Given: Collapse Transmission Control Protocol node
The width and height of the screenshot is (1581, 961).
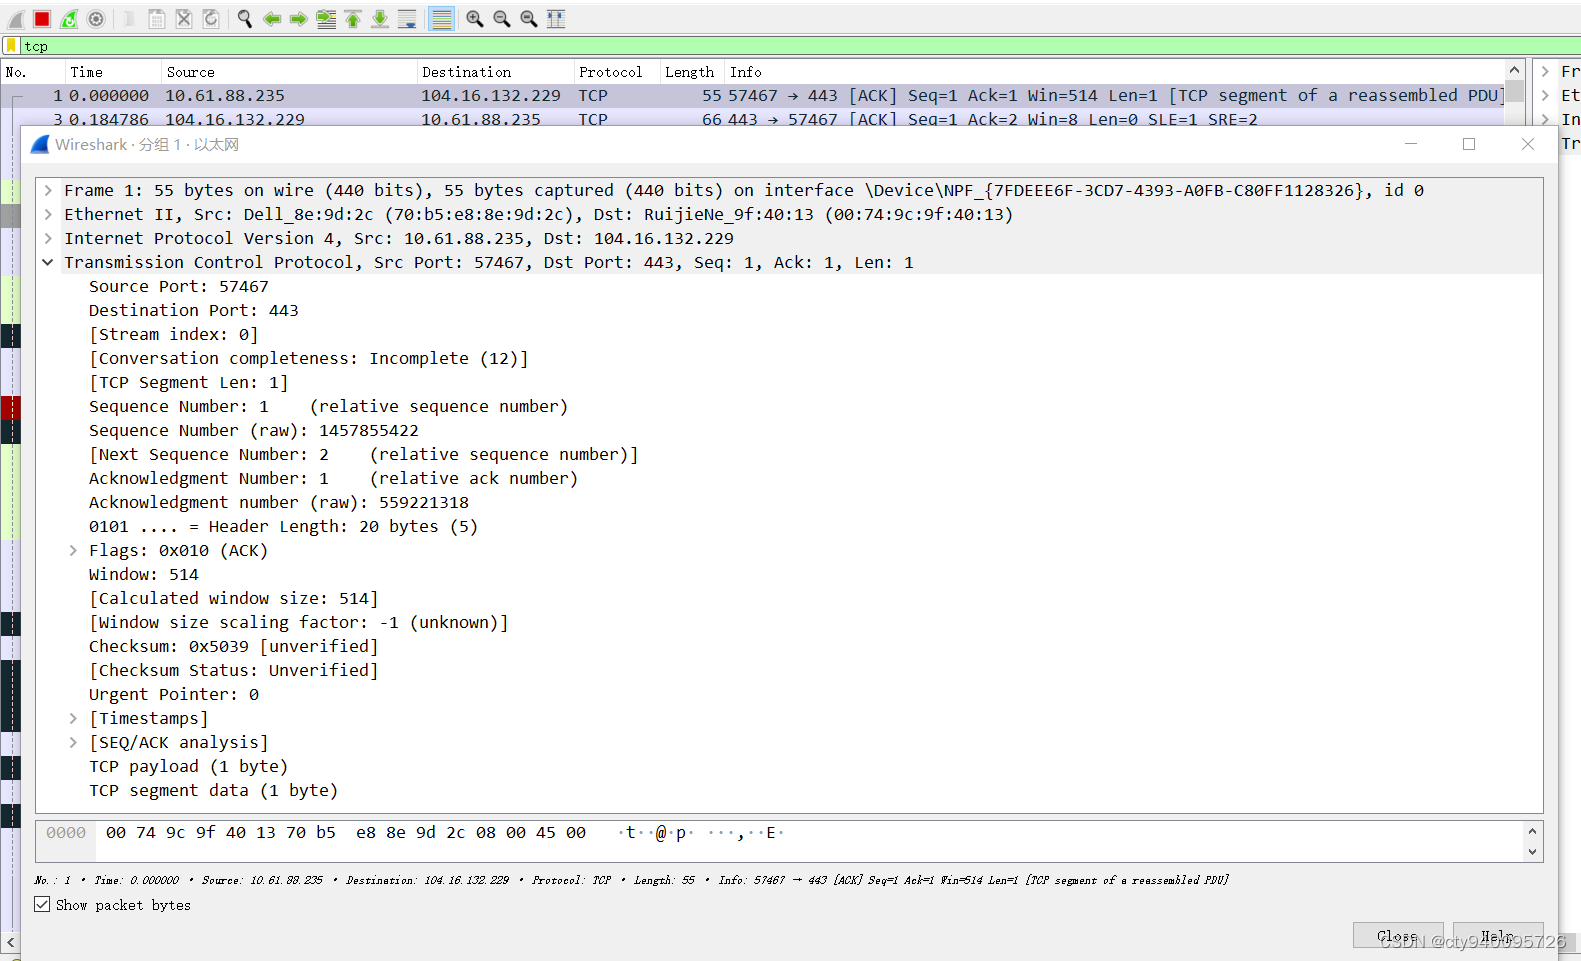Looking at the screenshot, I should pyautogui.click(x=47, y=262).
